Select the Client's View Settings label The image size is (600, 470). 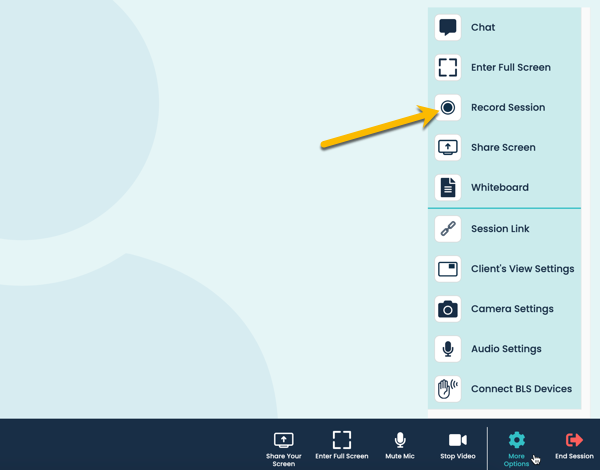[x=523, y=269]
